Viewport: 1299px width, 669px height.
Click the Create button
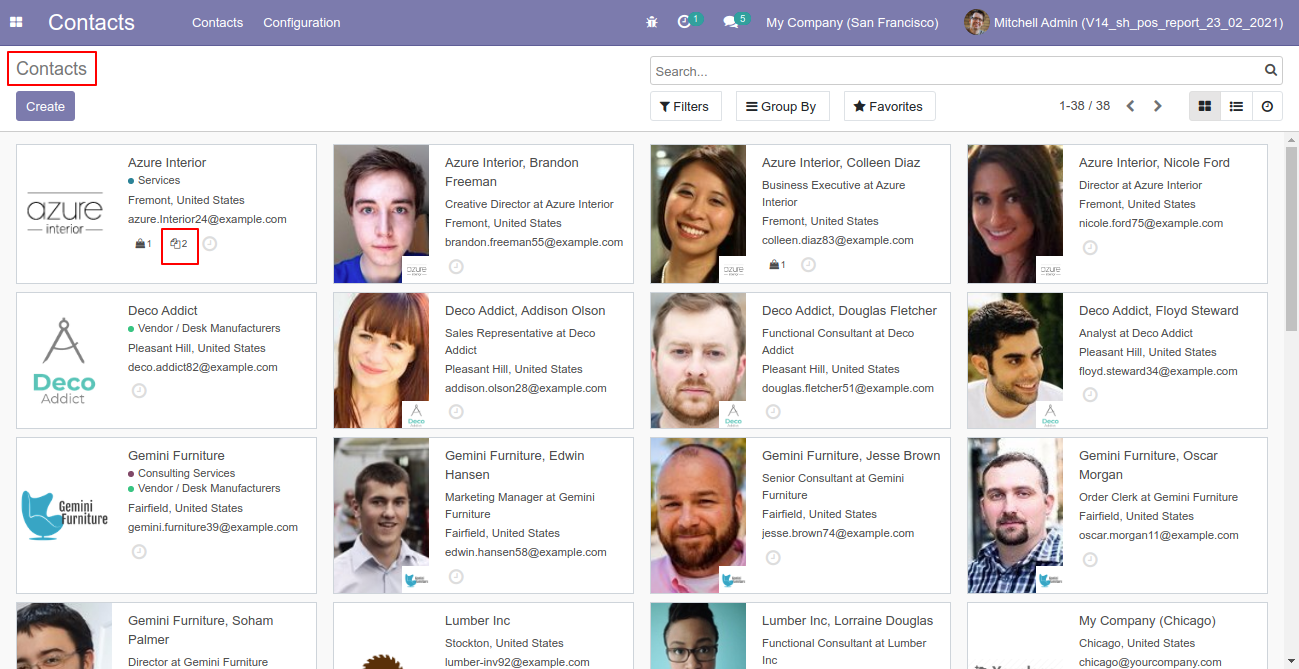(45, 106)
